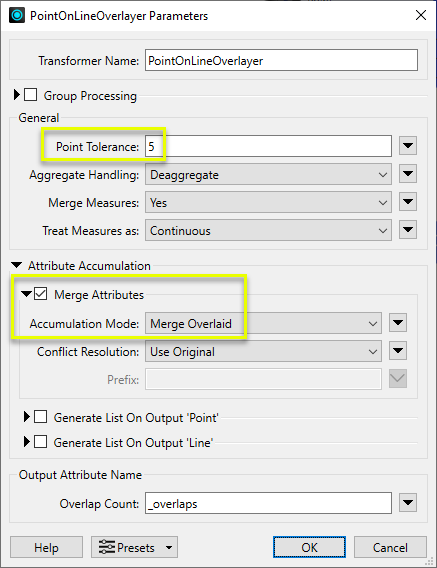Enable the Group Processing checkbox
Image resolution: width=437 pixels, height=568 pixels.
click(x=30, y=95)
